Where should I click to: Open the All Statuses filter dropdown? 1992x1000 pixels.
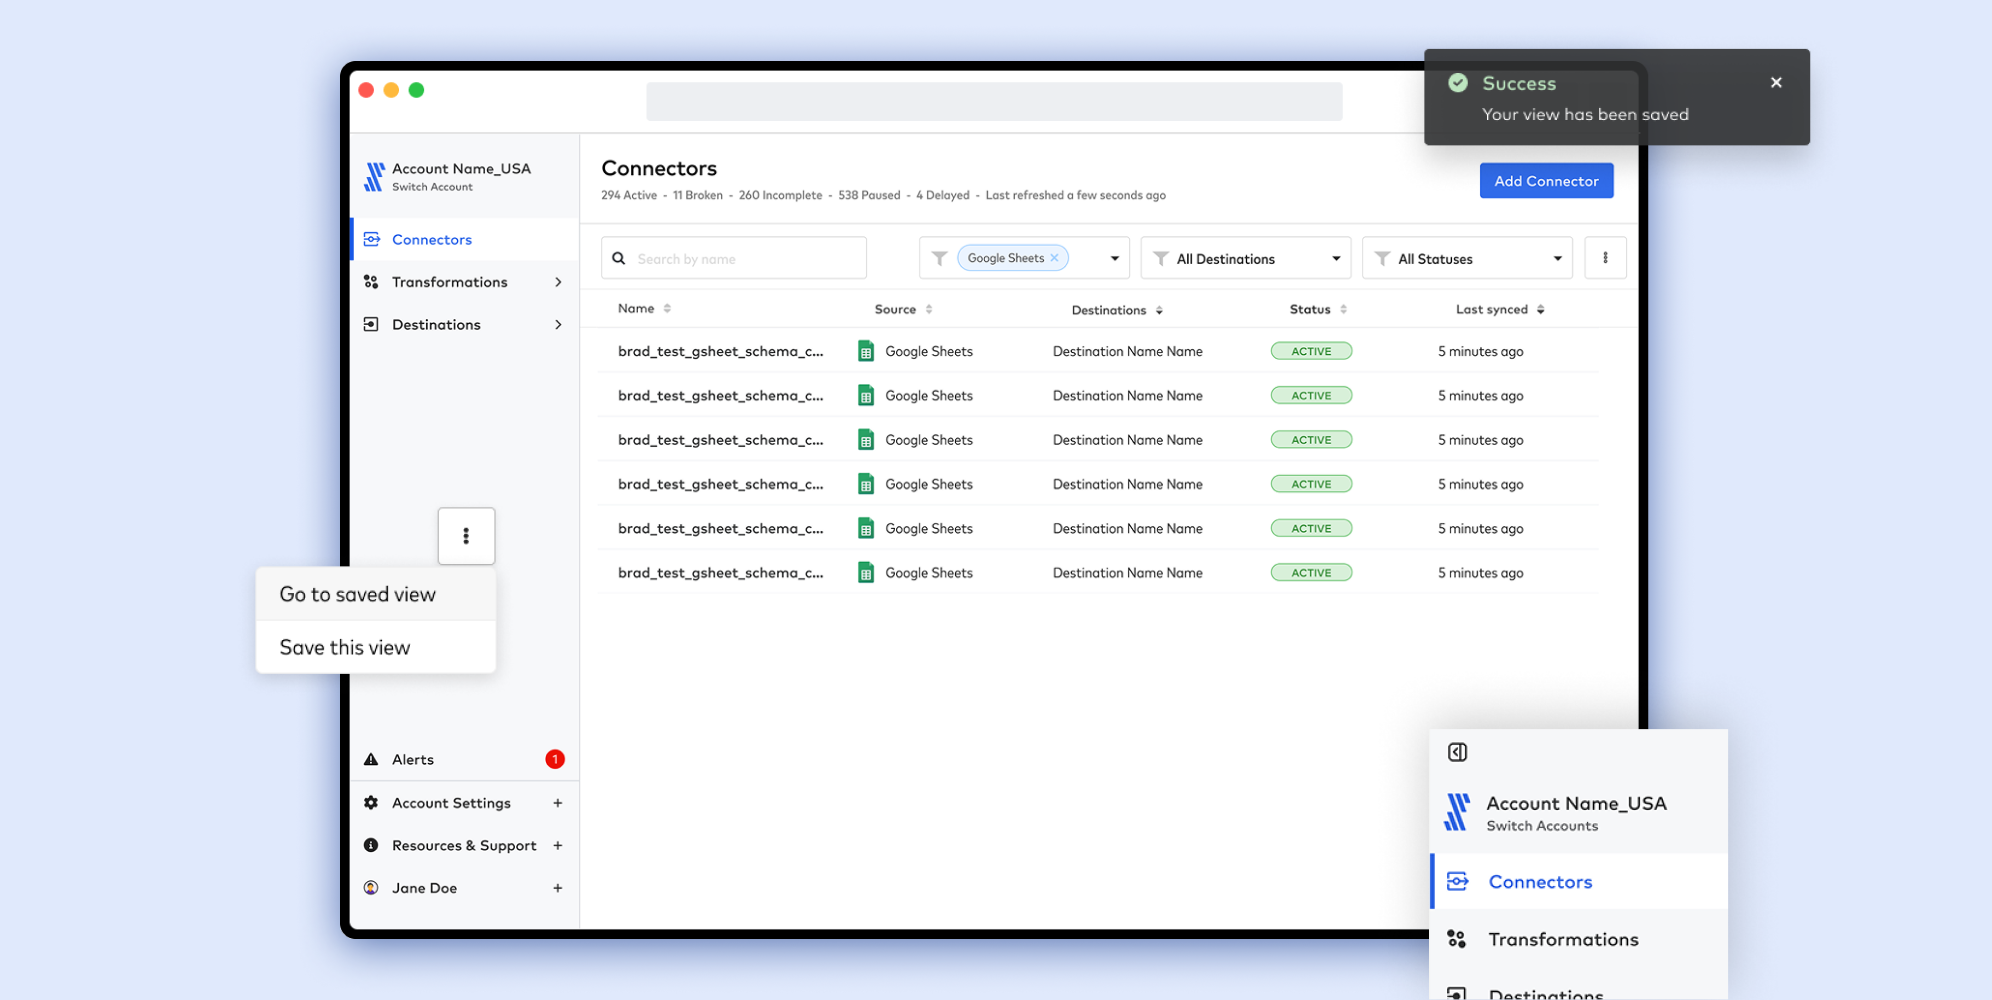[1466, 259]
